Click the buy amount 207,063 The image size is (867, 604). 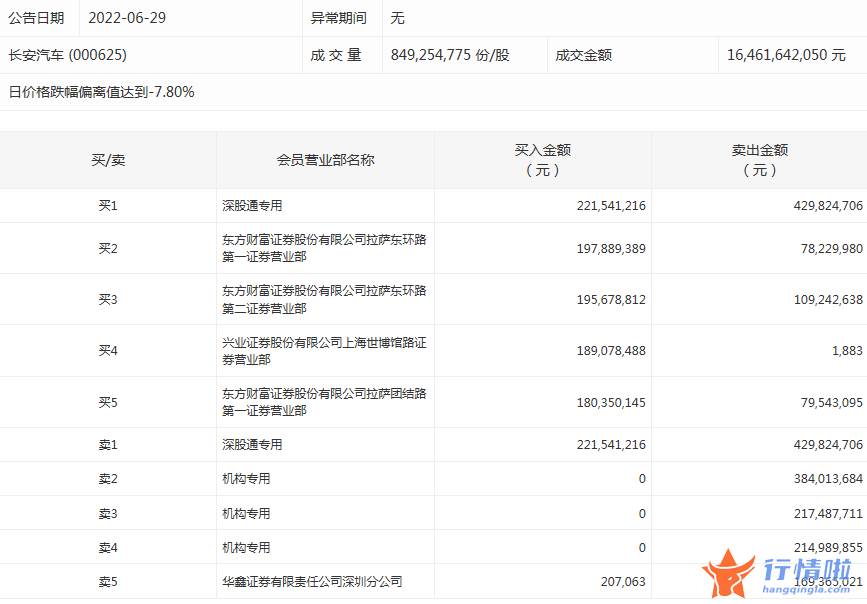[x=623, y=582]
